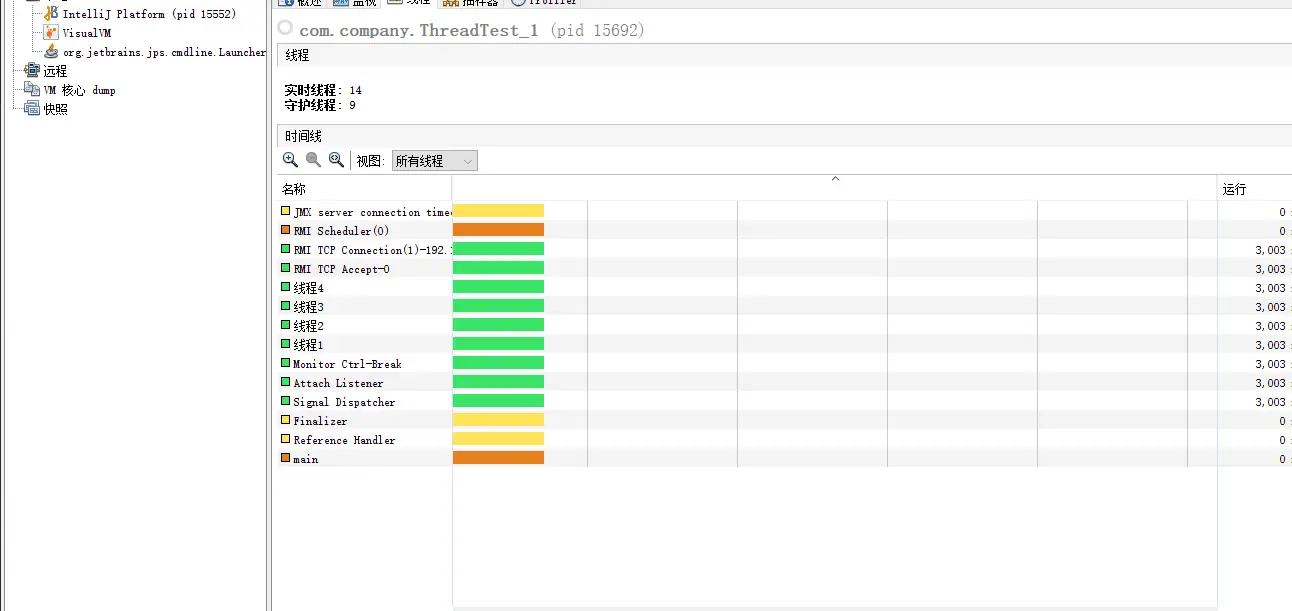
Task: Click the fit-to-width zoom magnifier icon
Action: tap(336, 160)
